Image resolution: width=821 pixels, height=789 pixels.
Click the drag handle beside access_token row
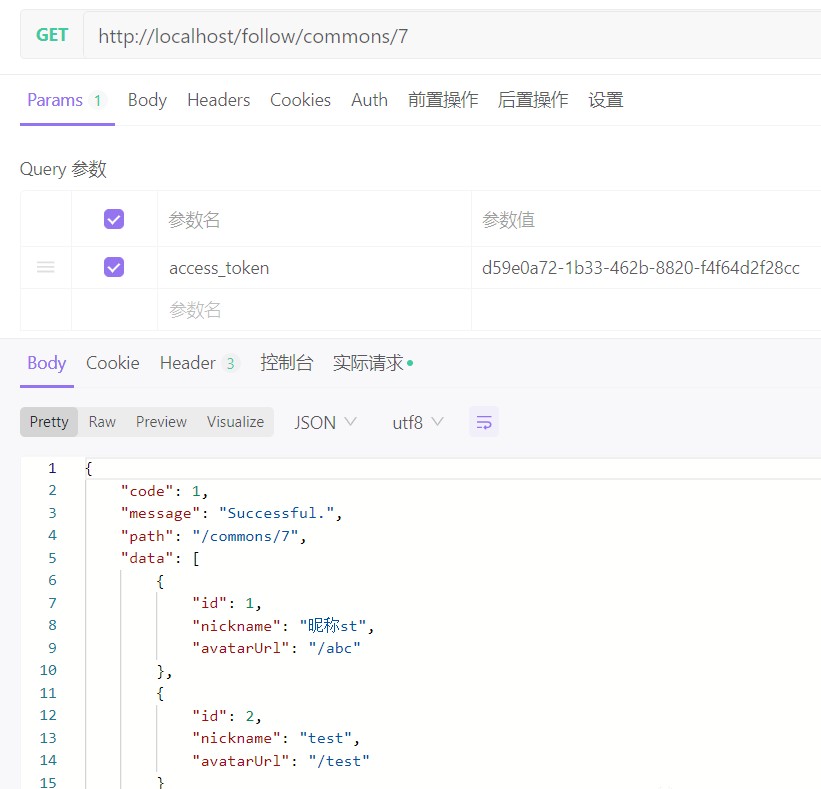(x=46, y=268)
